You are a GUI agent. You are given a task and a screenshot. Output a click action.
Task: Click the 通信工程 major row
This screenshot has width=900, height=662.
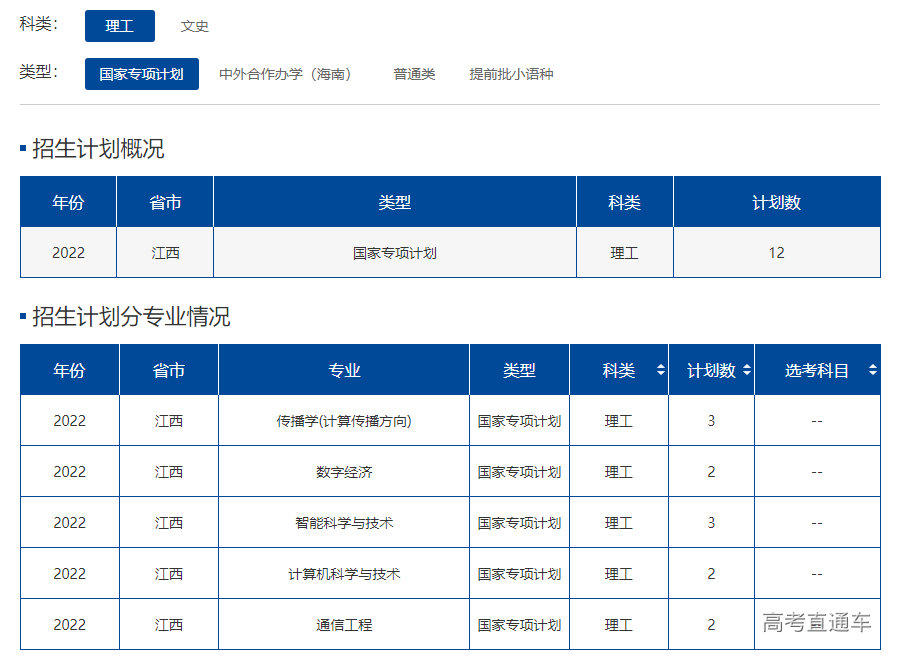pyautogui.click(x=342, y=624)
